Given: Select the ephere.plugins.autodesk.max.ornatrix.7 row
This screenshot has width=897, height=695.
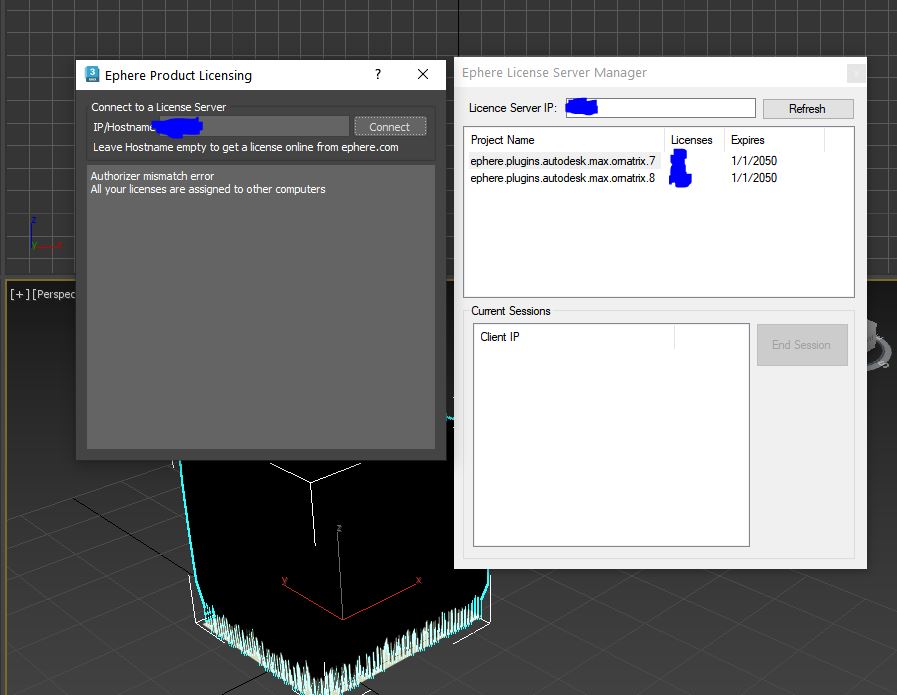Looking at the screenshot, I should click(563, 161).
